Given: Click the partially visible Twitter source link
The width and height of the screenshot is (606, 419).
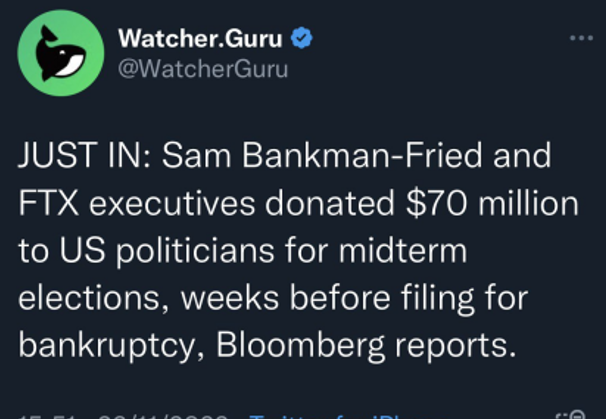Looking at the screenshot, I should point(325,417).
